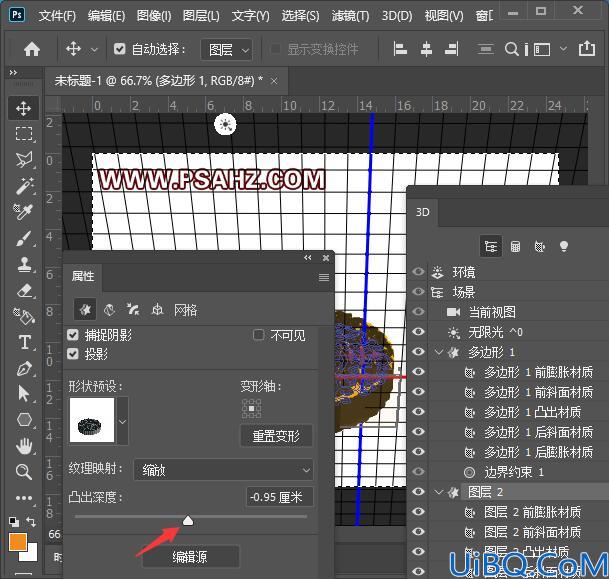
Task: Click the align right edges icon
Action: 452,49
